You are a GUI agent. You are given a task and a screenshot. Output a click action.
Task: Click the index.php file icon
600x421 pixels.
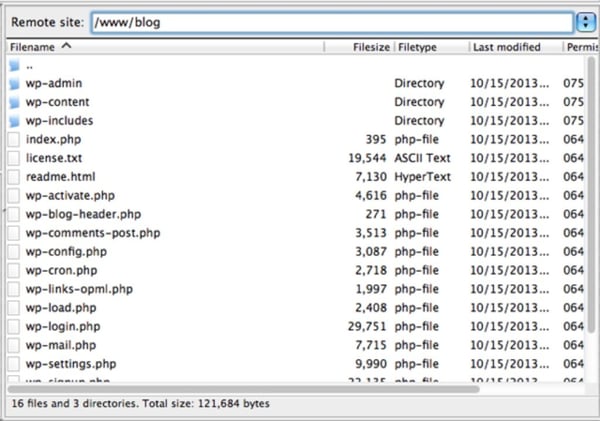pyautogui.click(x=14, y=140)
